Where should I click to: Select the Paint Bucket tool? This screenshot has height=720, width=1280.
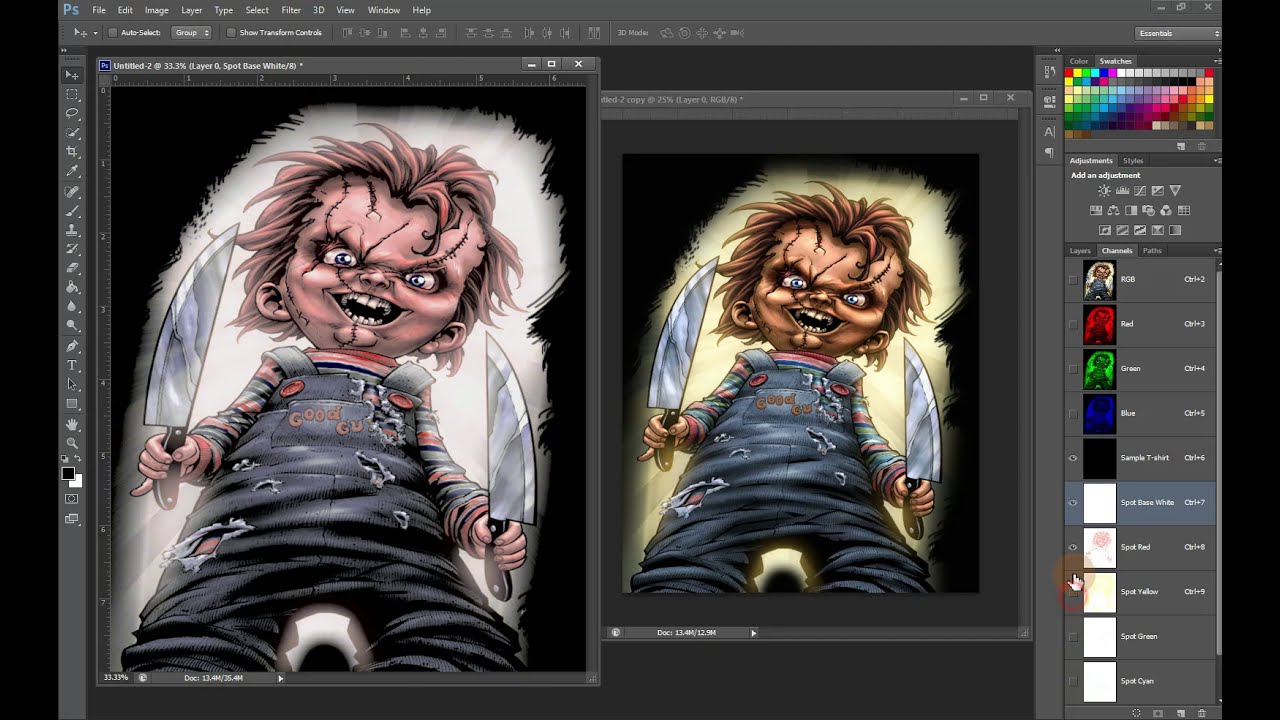click(72, 287)
